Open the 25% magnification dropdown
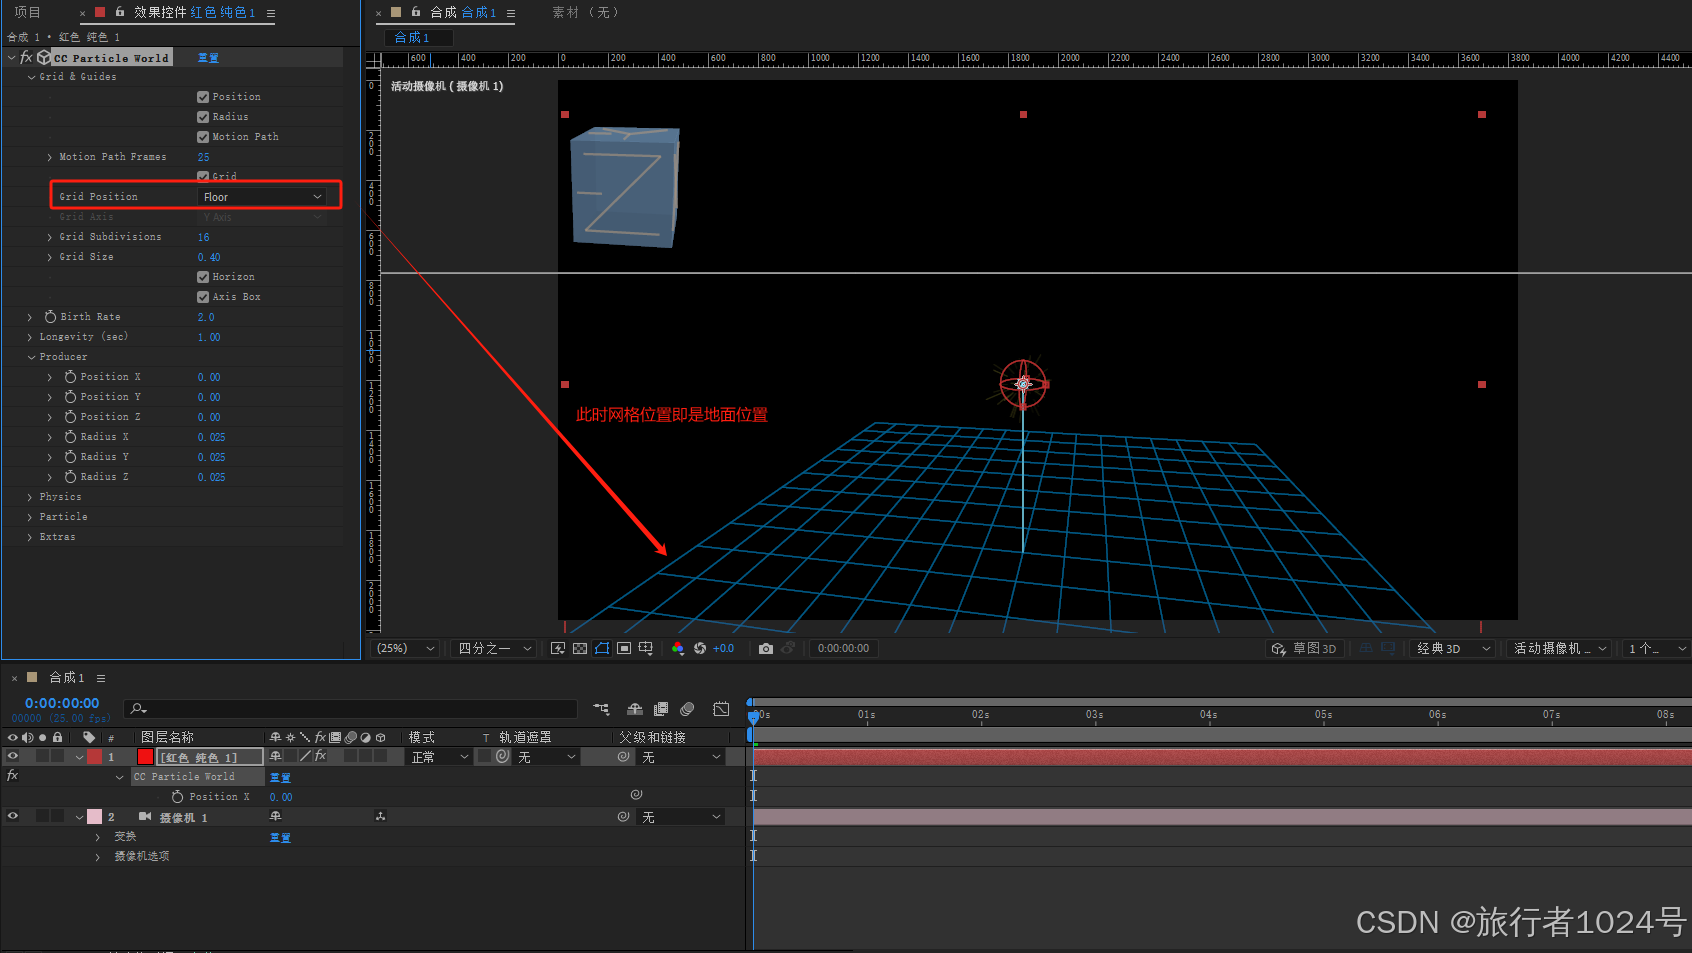1692x953 pixels. coord(406,649)
